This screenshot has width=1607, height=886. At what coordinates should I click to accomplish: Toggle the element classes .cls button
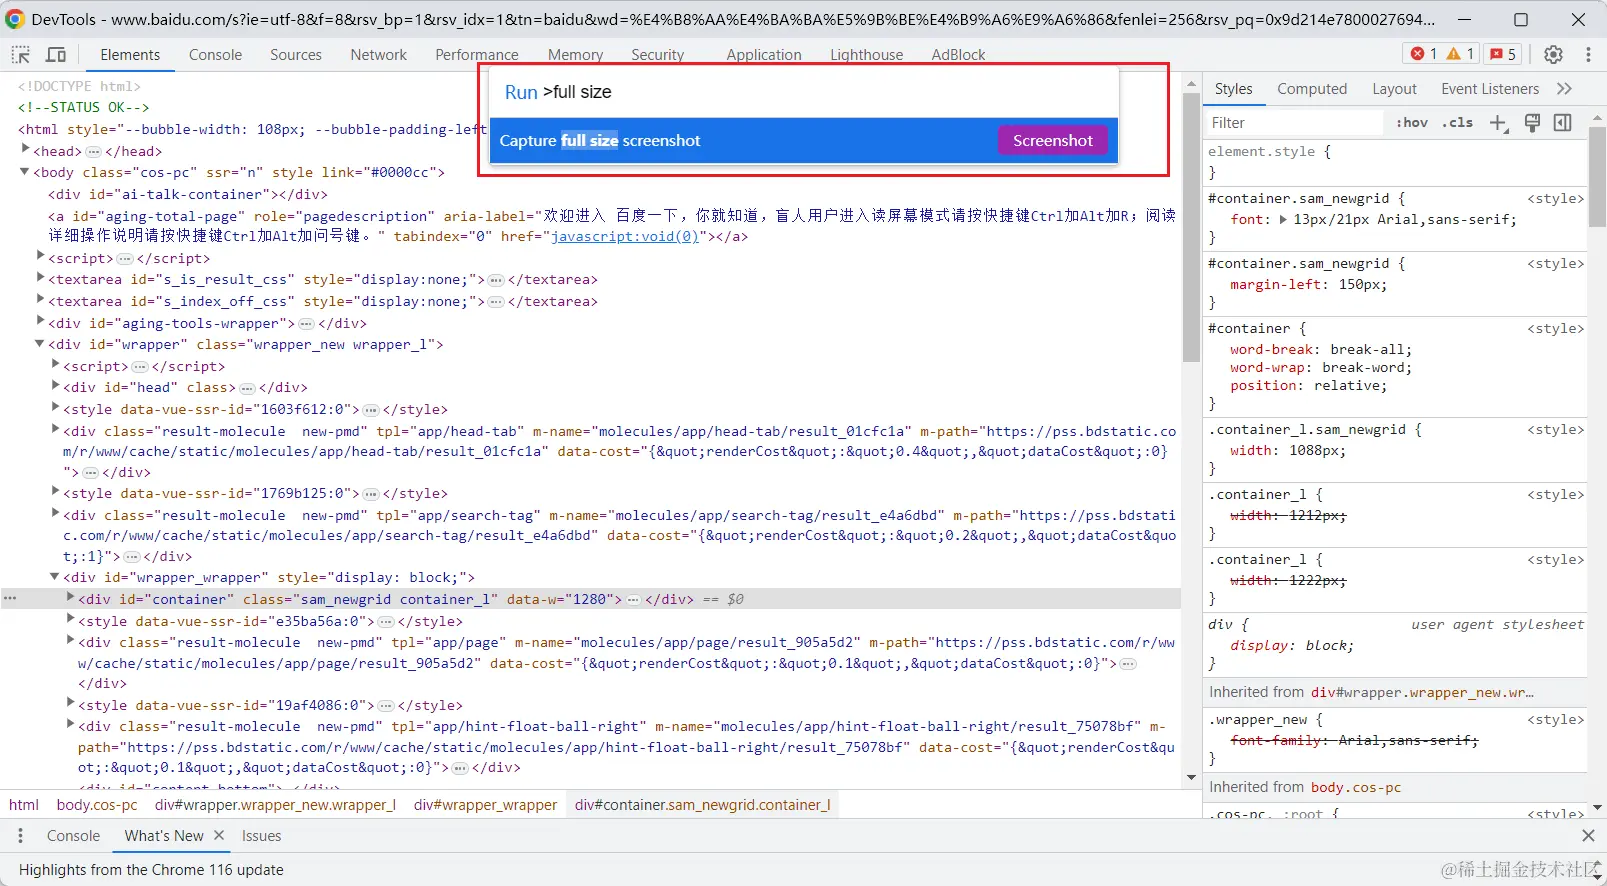click(1459, 123)
